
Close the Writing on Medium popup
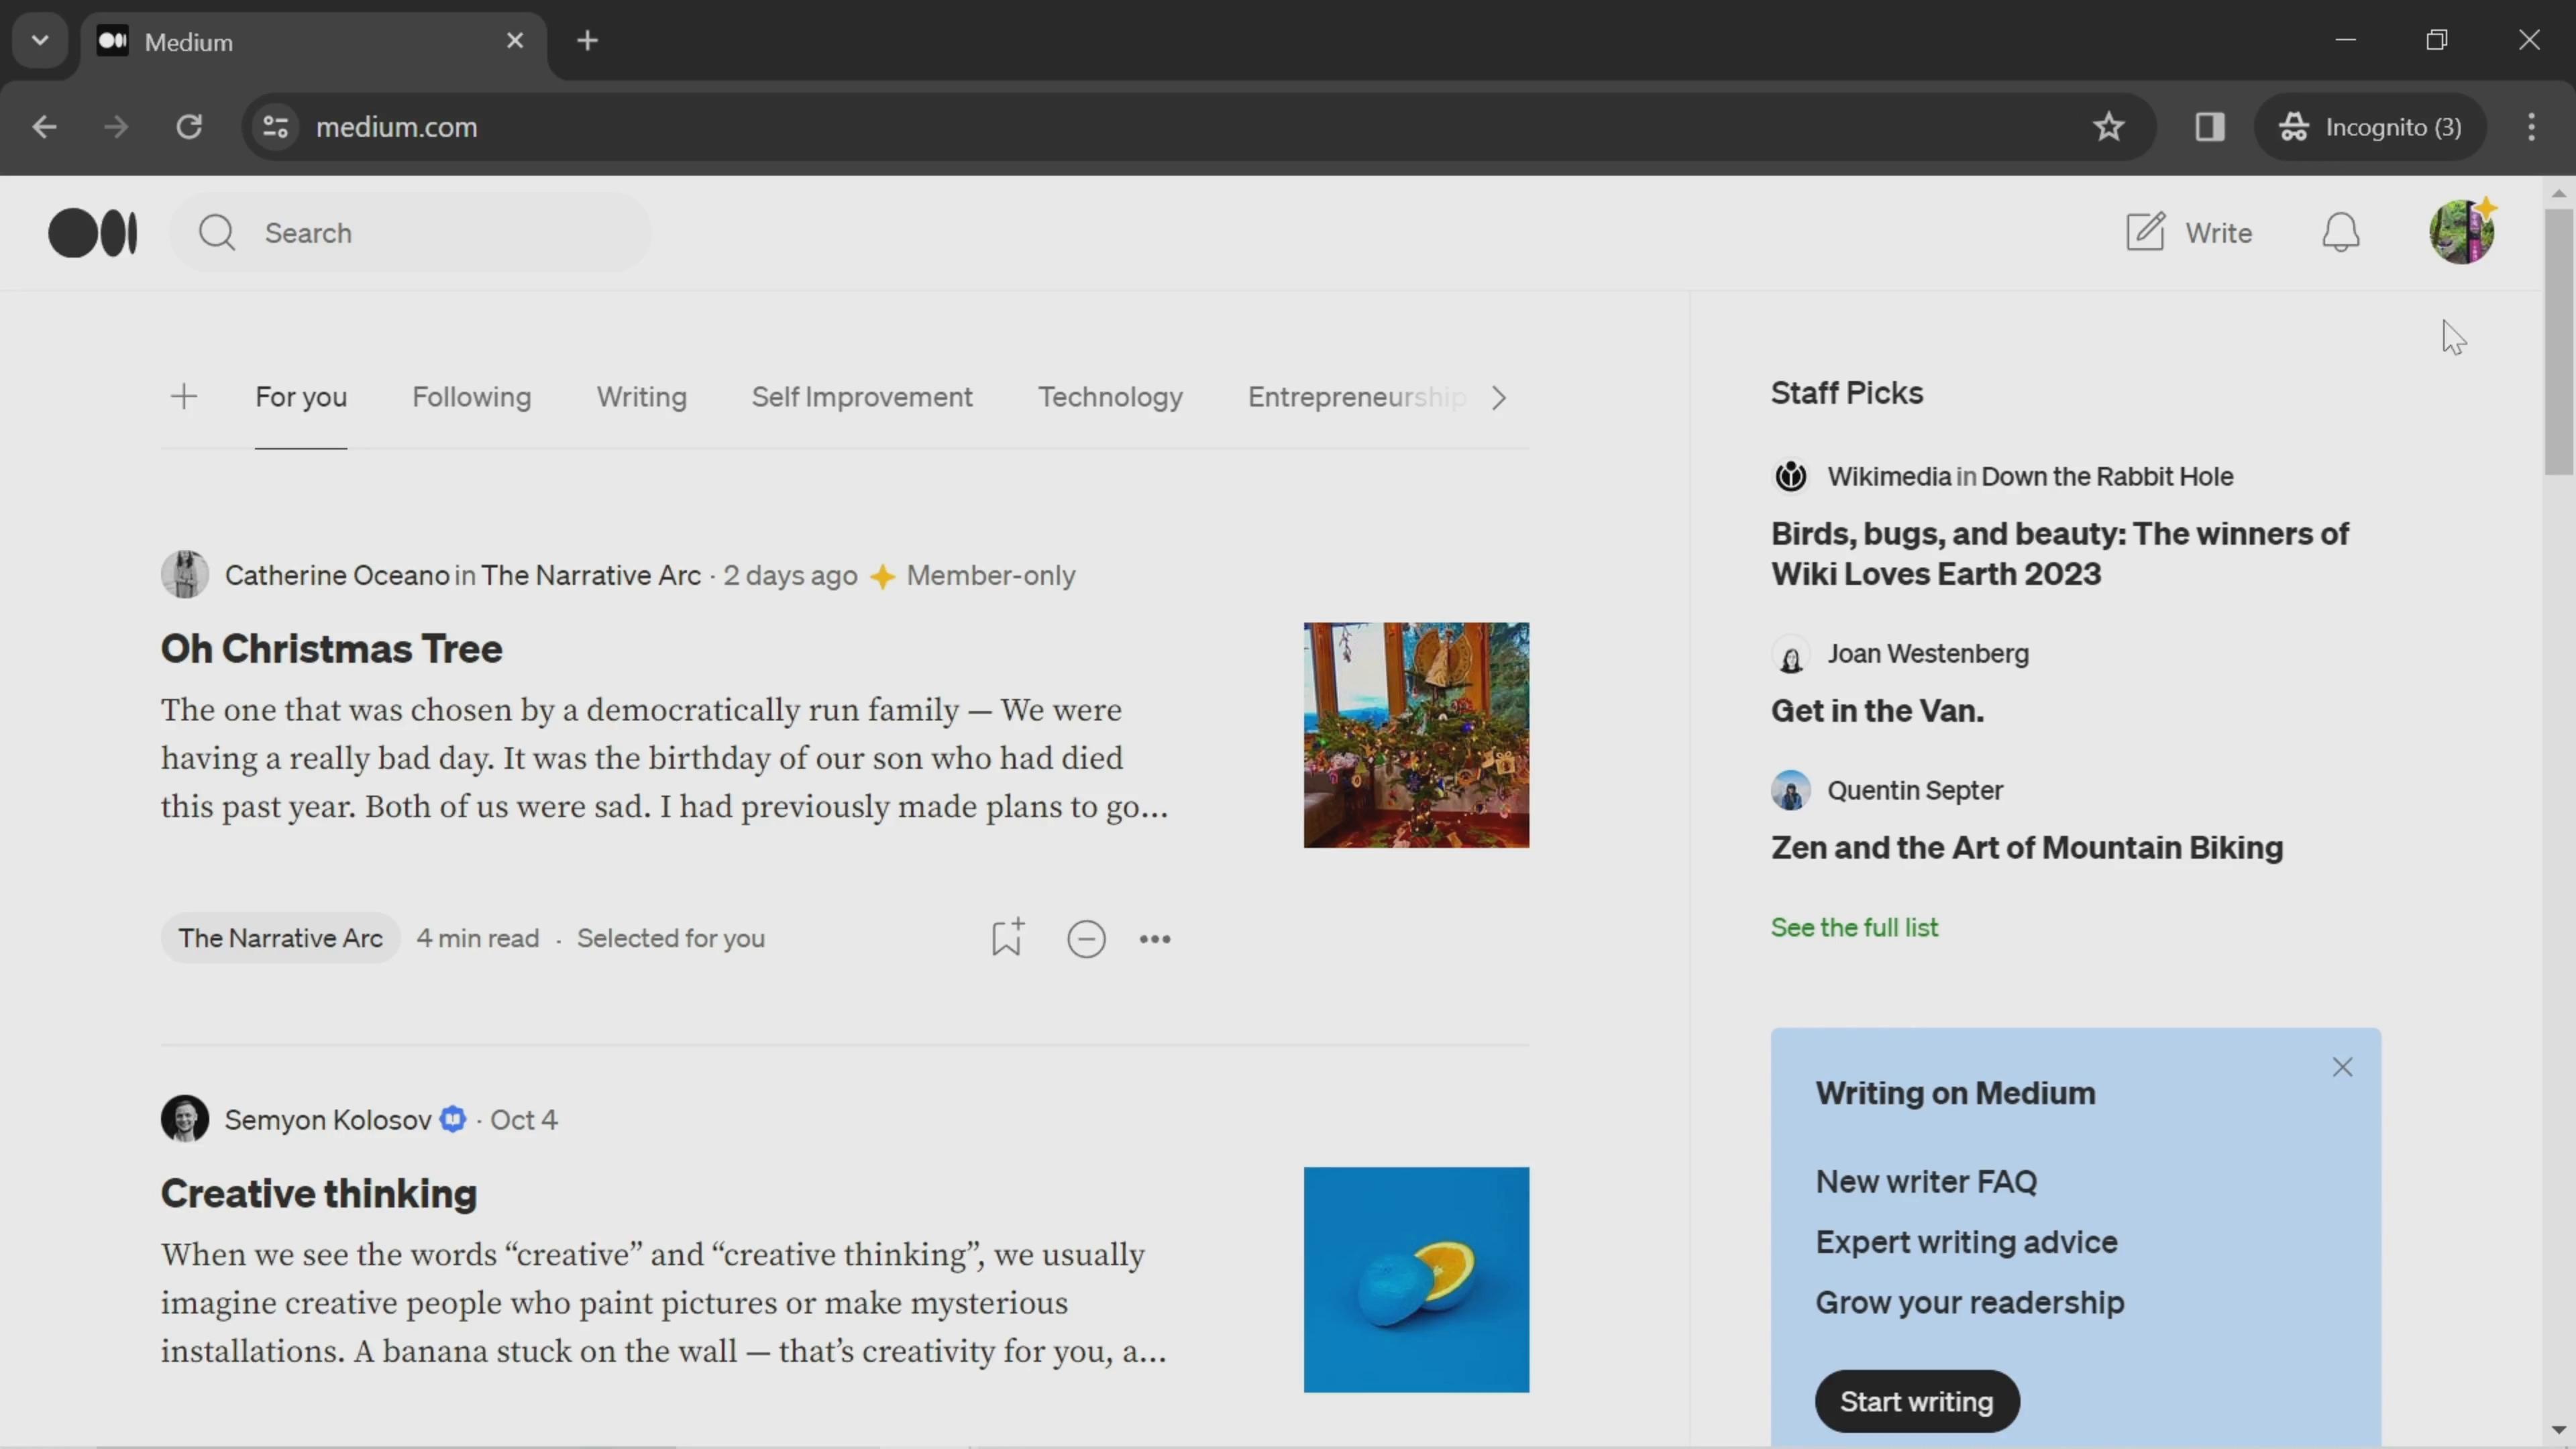(2341, 1067)
